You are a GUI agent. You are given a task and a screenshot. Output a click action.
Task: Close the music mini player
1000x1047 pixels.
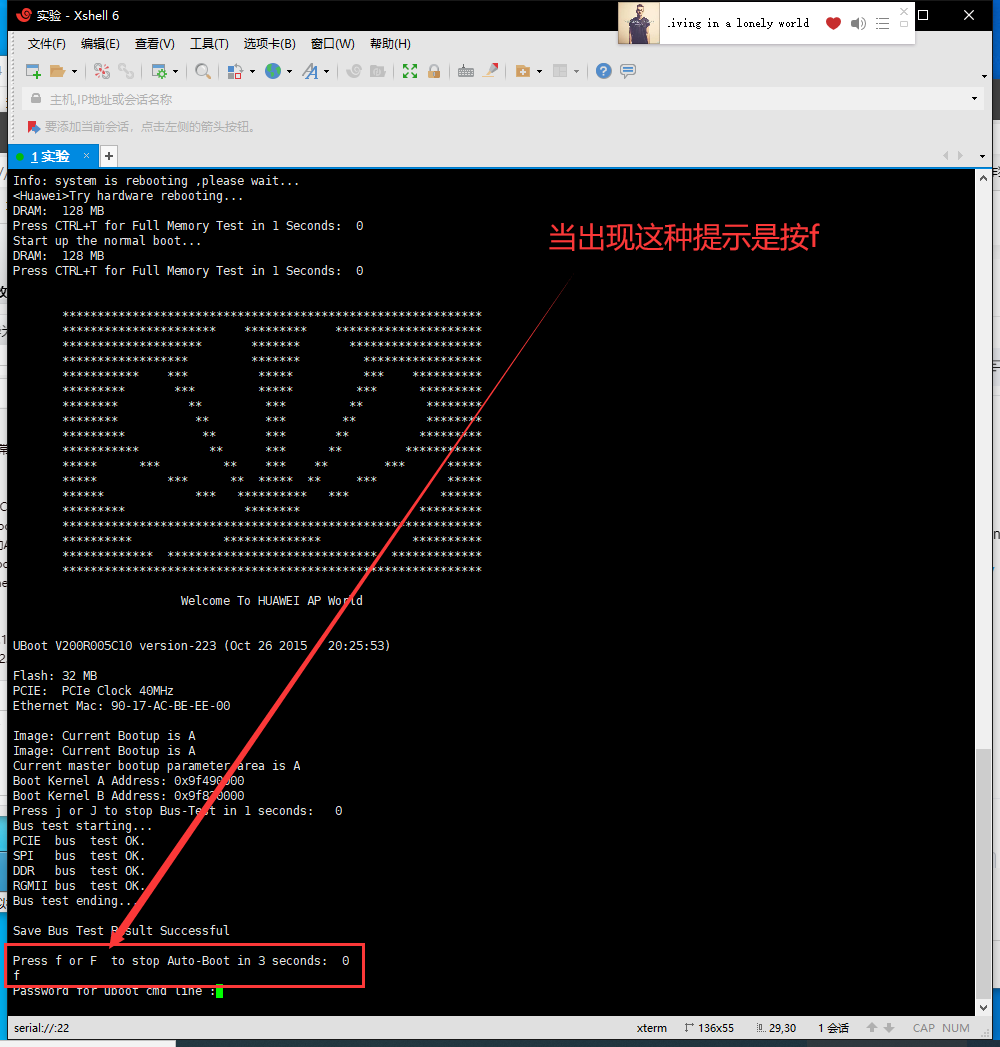click(x=904, y=11)
